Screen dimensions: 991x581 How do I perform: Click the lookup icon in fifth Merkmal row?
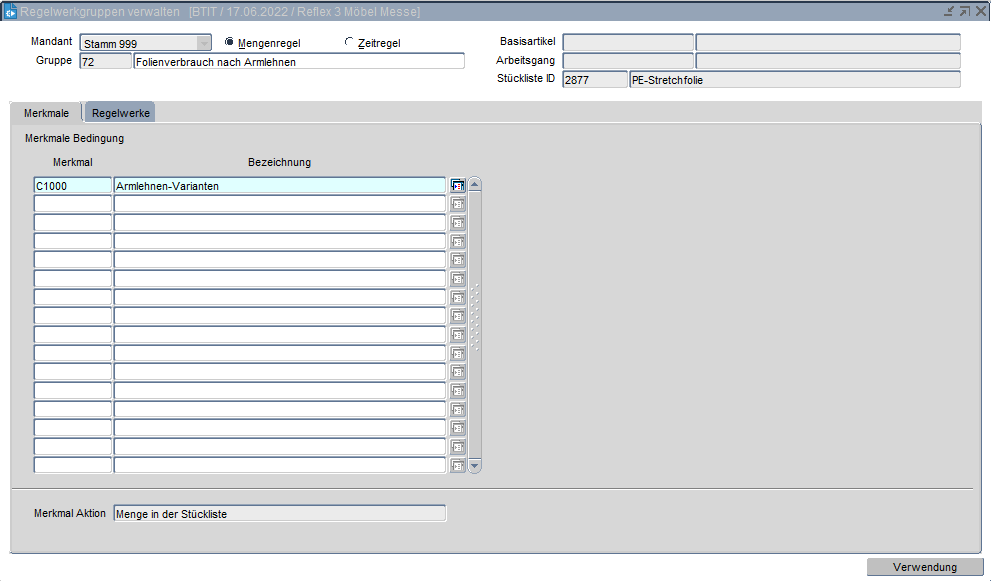(x=458, y=260)
